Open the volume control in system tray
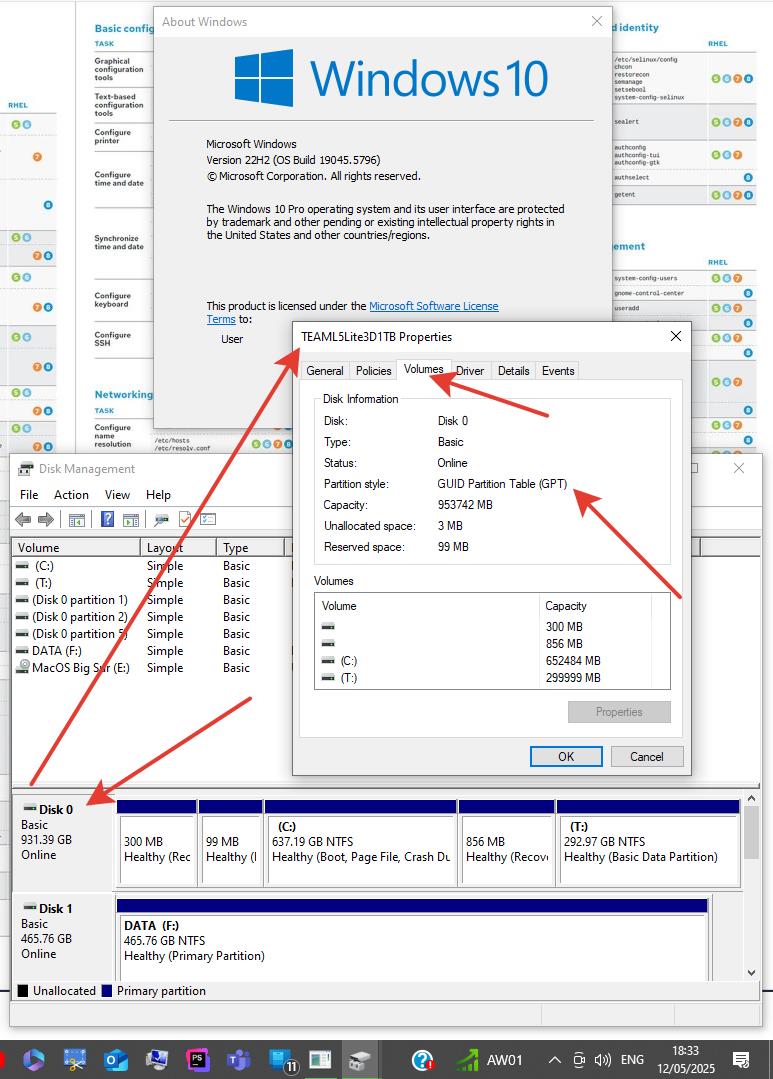 point(603,1060)
